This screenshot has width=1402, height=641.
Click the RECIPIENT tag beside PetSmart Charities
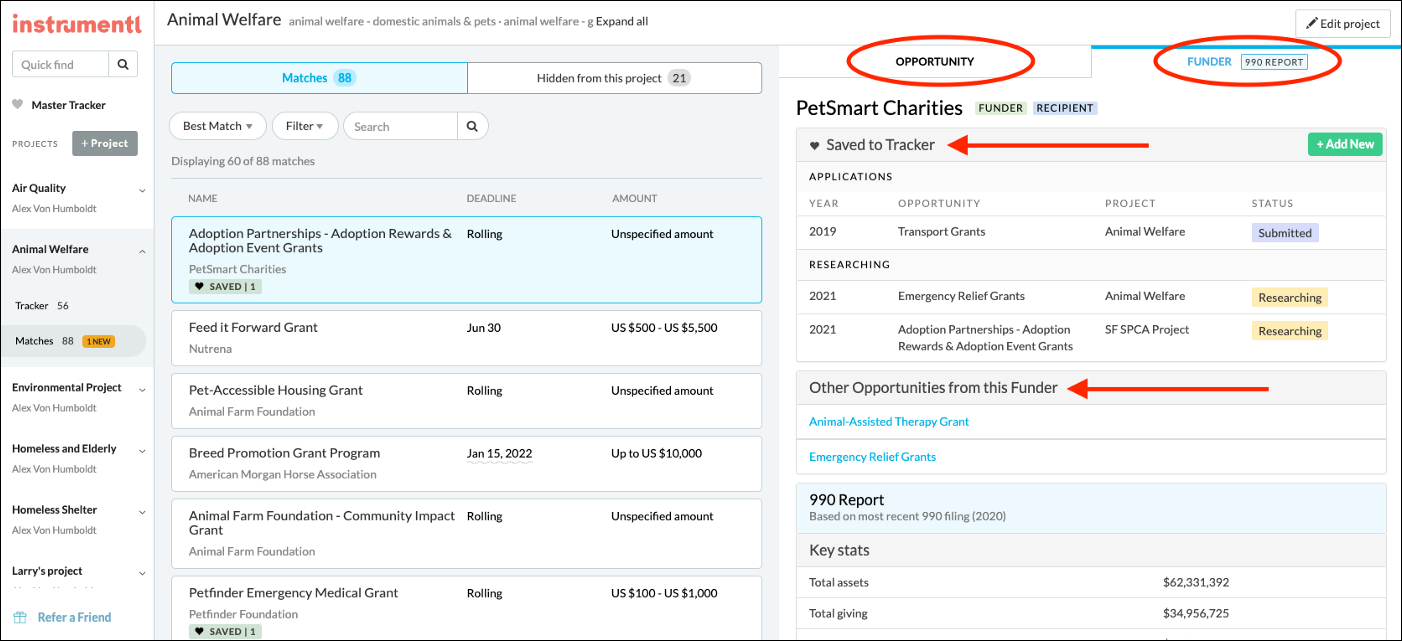click(x=1065, y=108)
